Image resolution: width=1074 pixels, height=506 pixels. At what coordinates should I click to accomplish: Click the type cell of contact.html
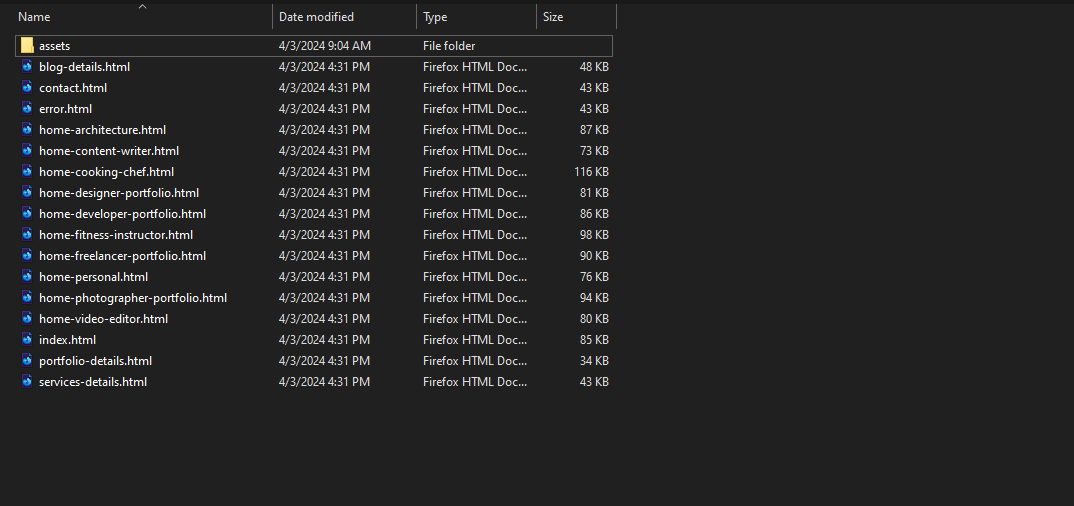[x=475, y=88]
